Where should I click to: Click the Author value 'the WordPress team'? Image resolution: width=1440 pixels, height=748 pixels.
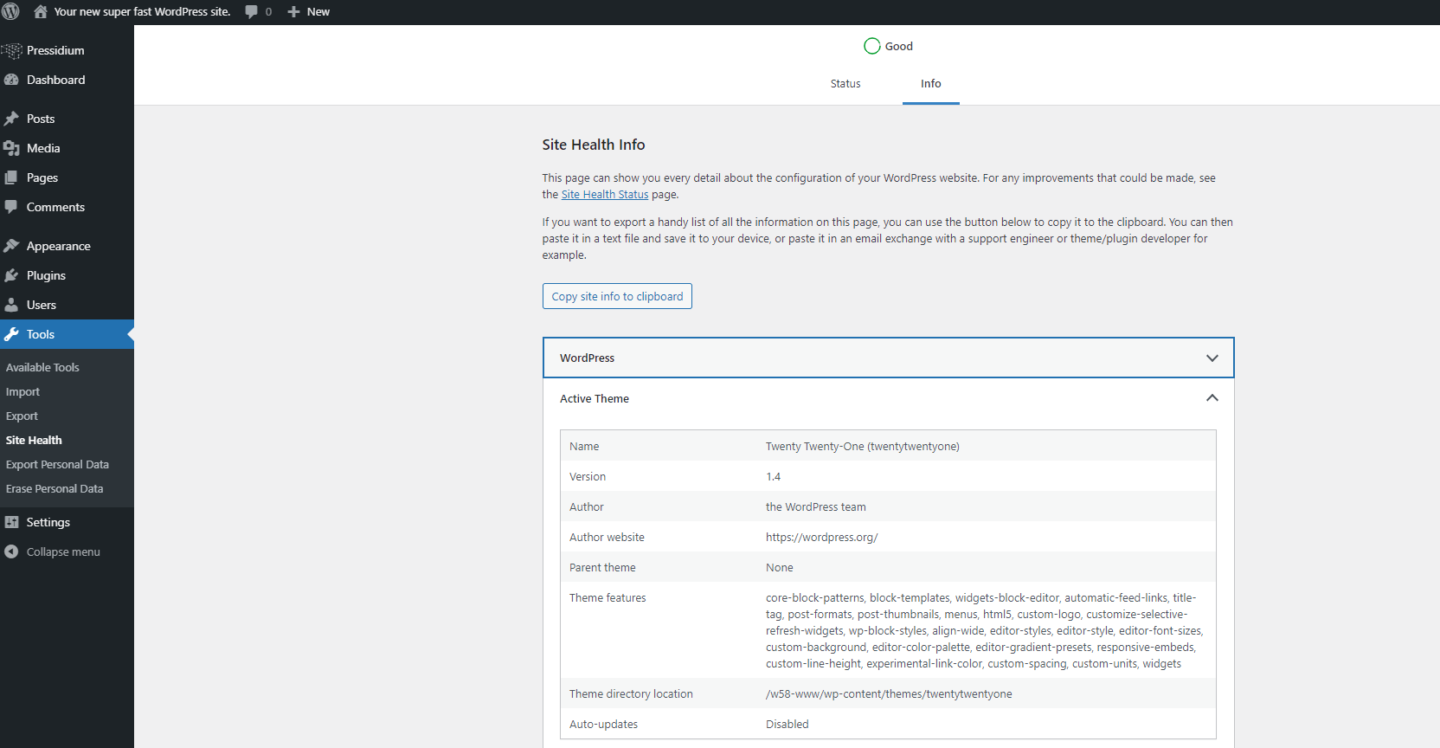[815, 507]
